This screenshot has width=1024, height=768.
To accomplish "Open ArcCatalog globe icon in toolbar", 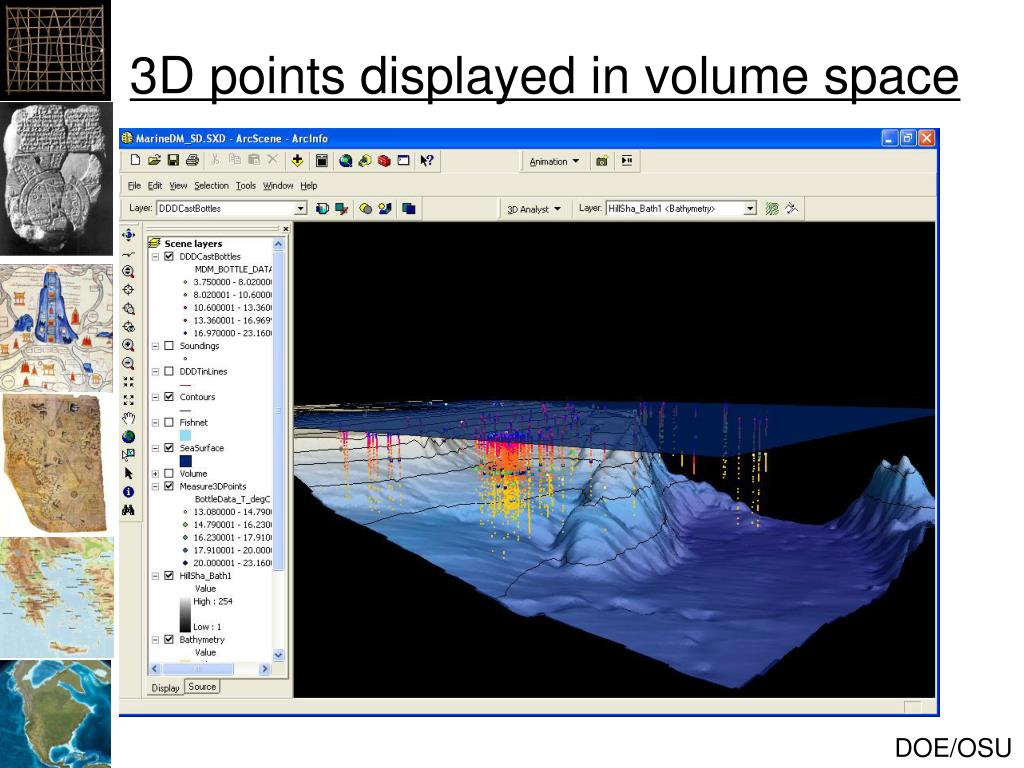I will (x=345, y=161).
